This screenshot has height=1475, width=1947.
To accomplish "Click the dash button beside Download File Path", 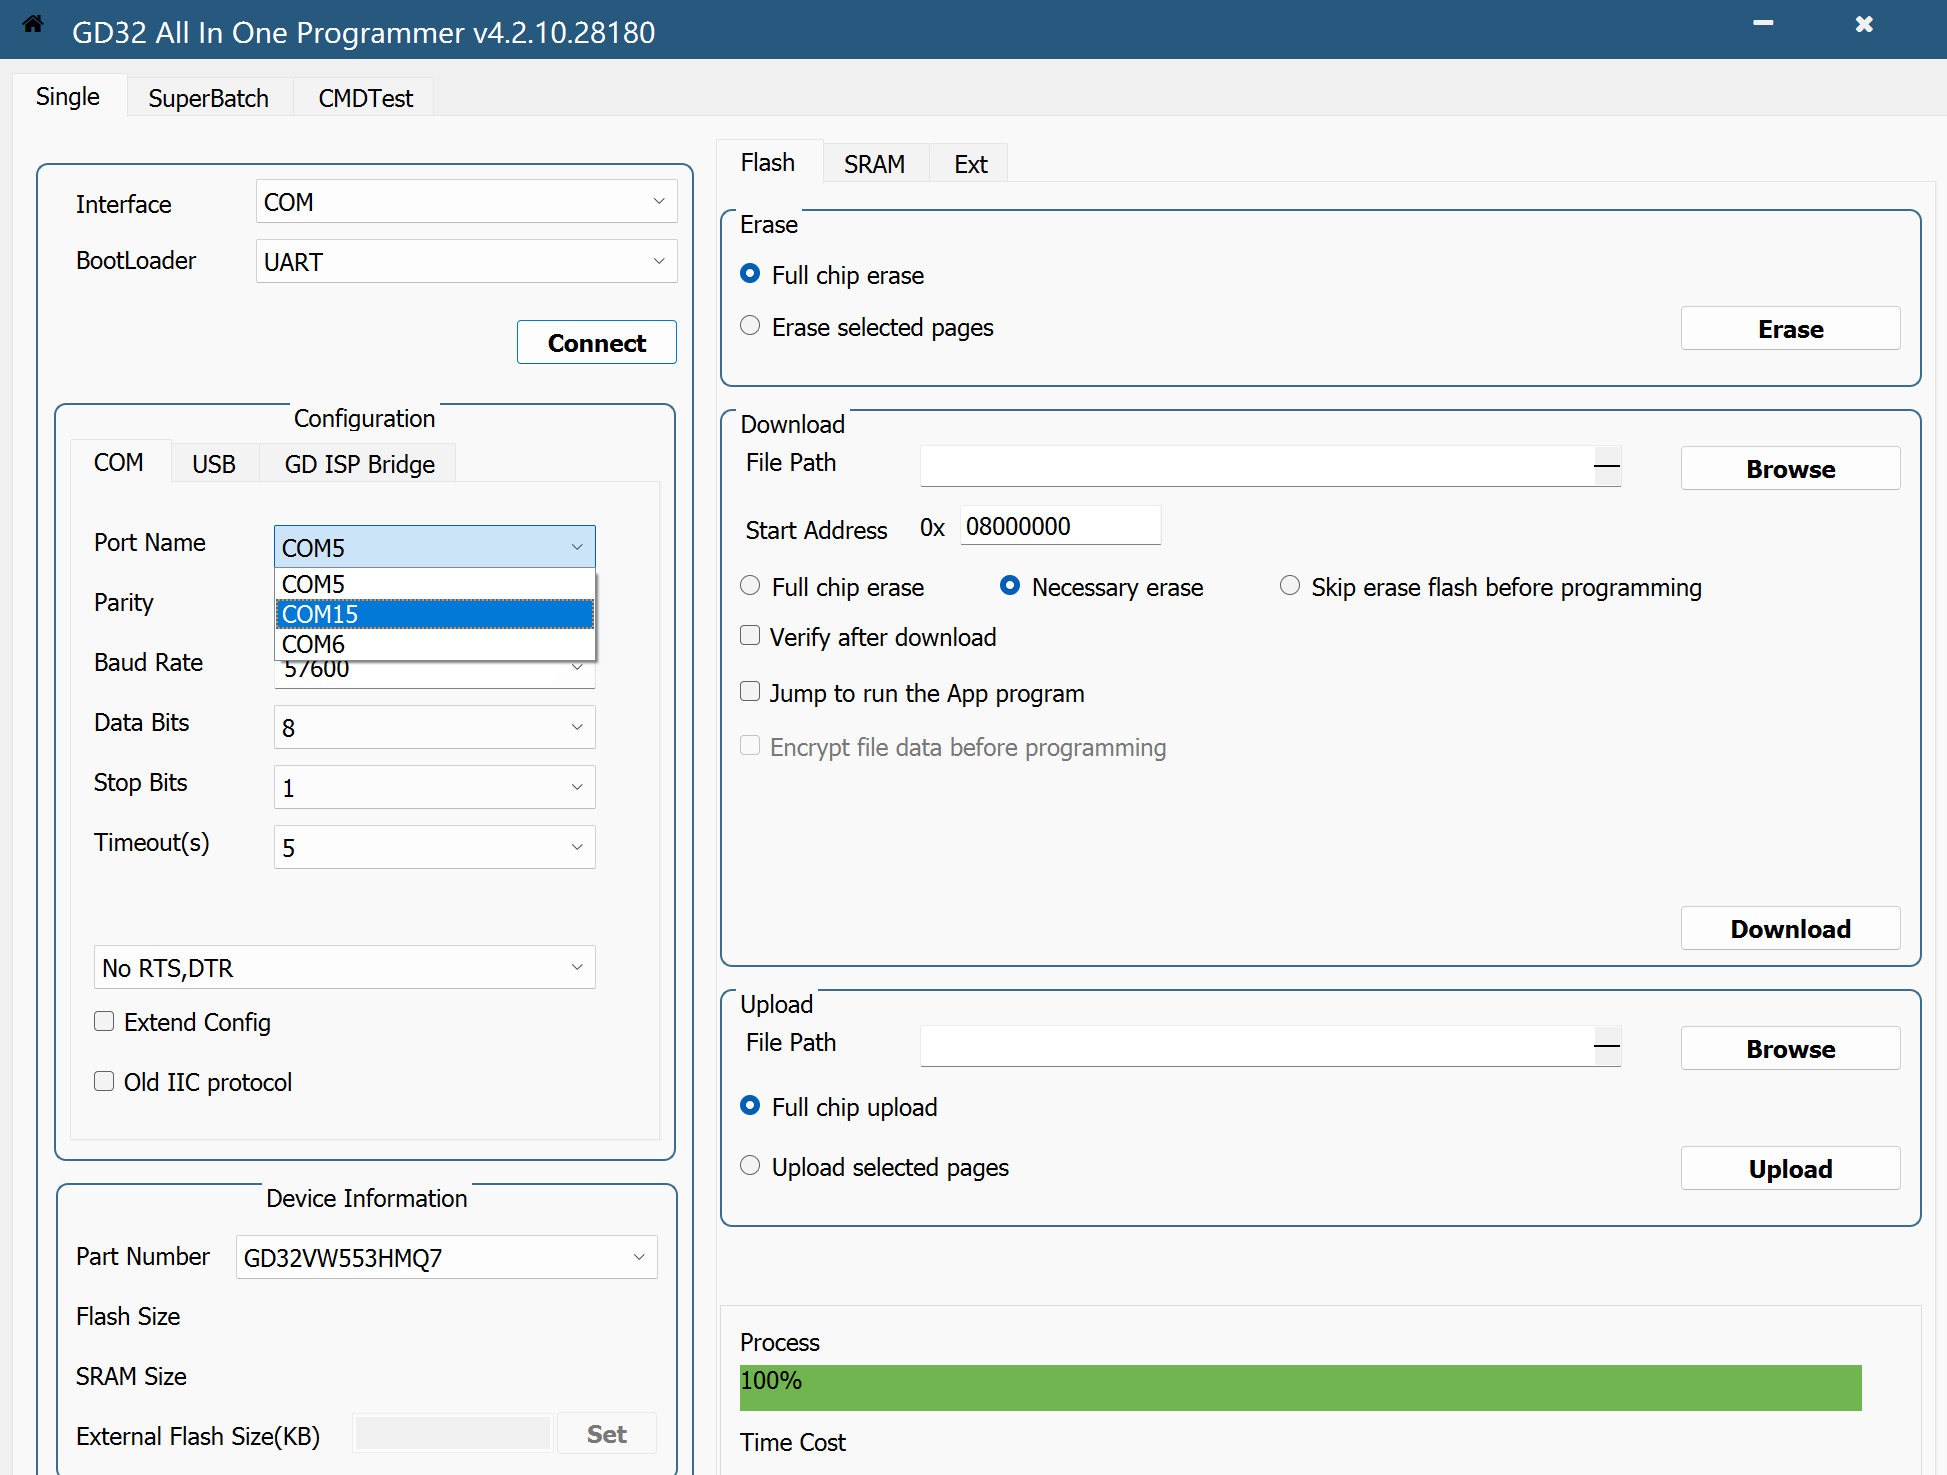I will (x=1607, y=466).
